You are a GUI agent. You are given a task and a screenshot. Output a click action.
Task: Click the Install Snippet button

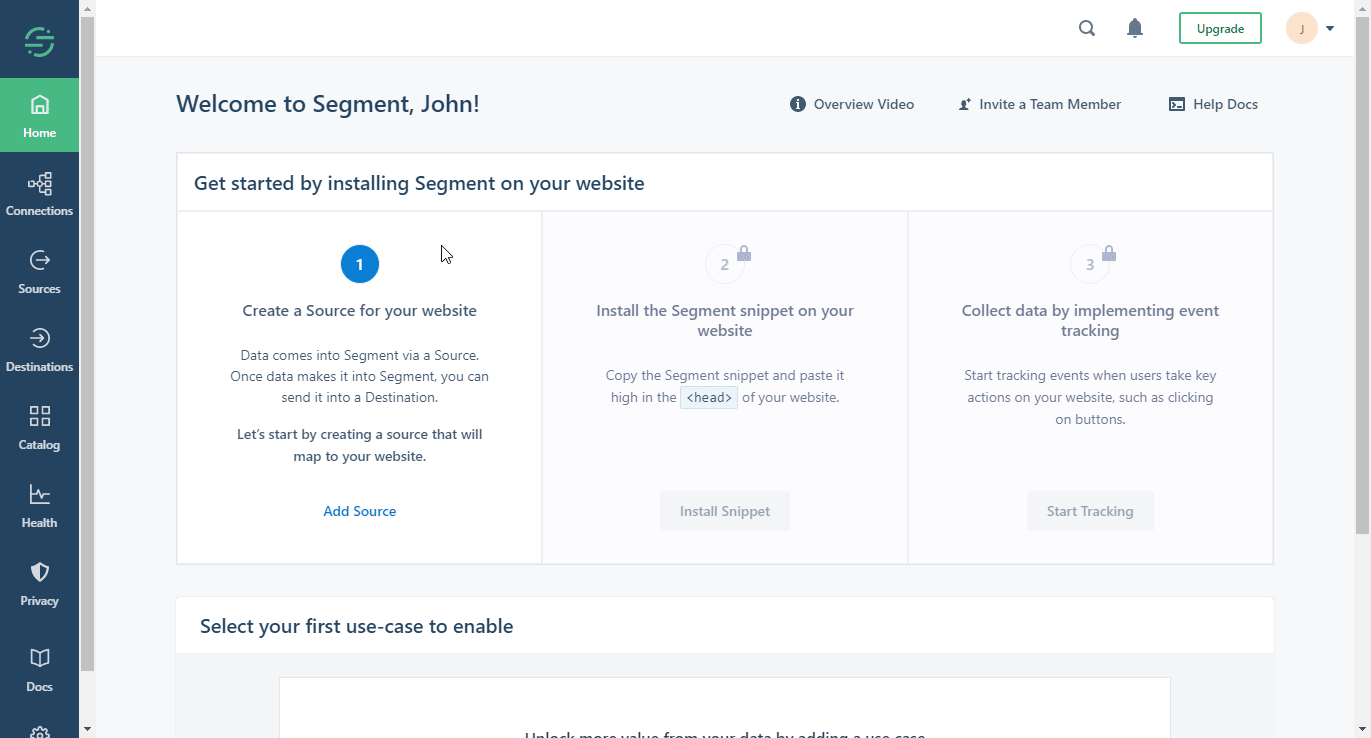coord(724,511)
